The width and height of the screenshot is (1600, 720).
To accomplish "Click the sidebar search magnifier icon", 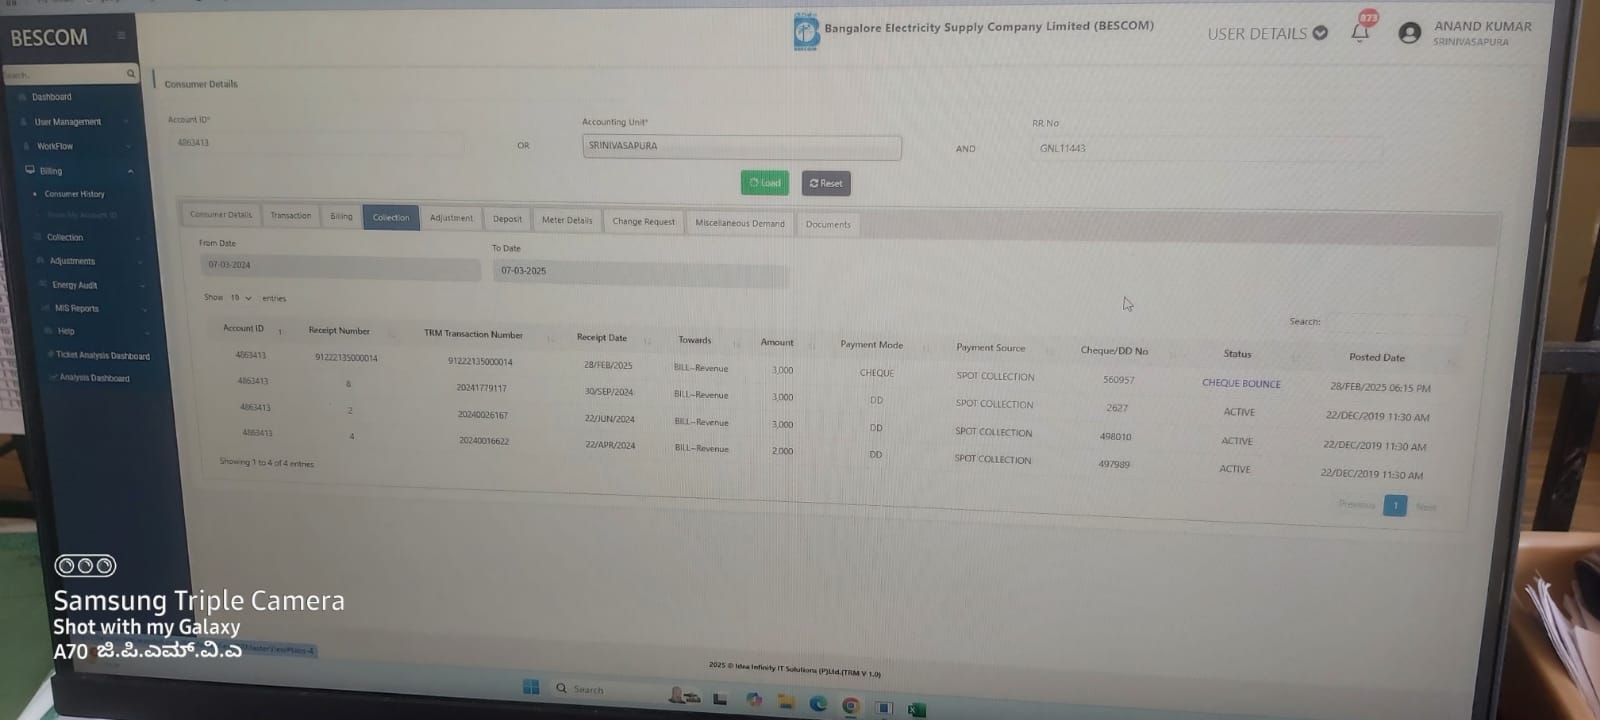I will (x=130, y=74).
